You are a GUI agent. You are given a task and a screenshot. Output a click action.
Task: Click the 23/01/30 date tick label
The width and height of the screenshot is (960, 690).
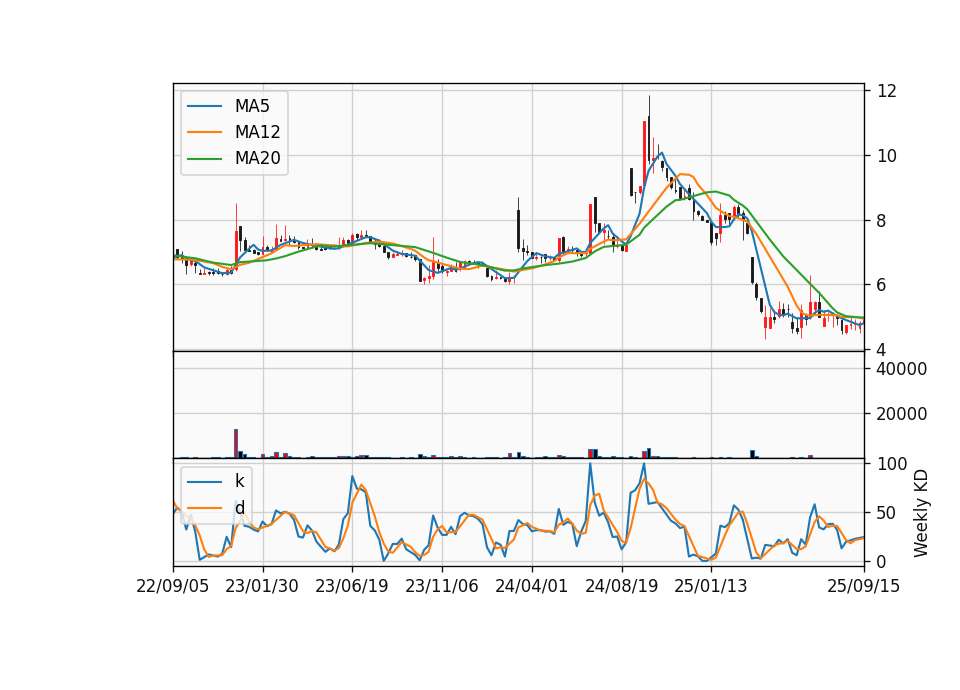262,586
